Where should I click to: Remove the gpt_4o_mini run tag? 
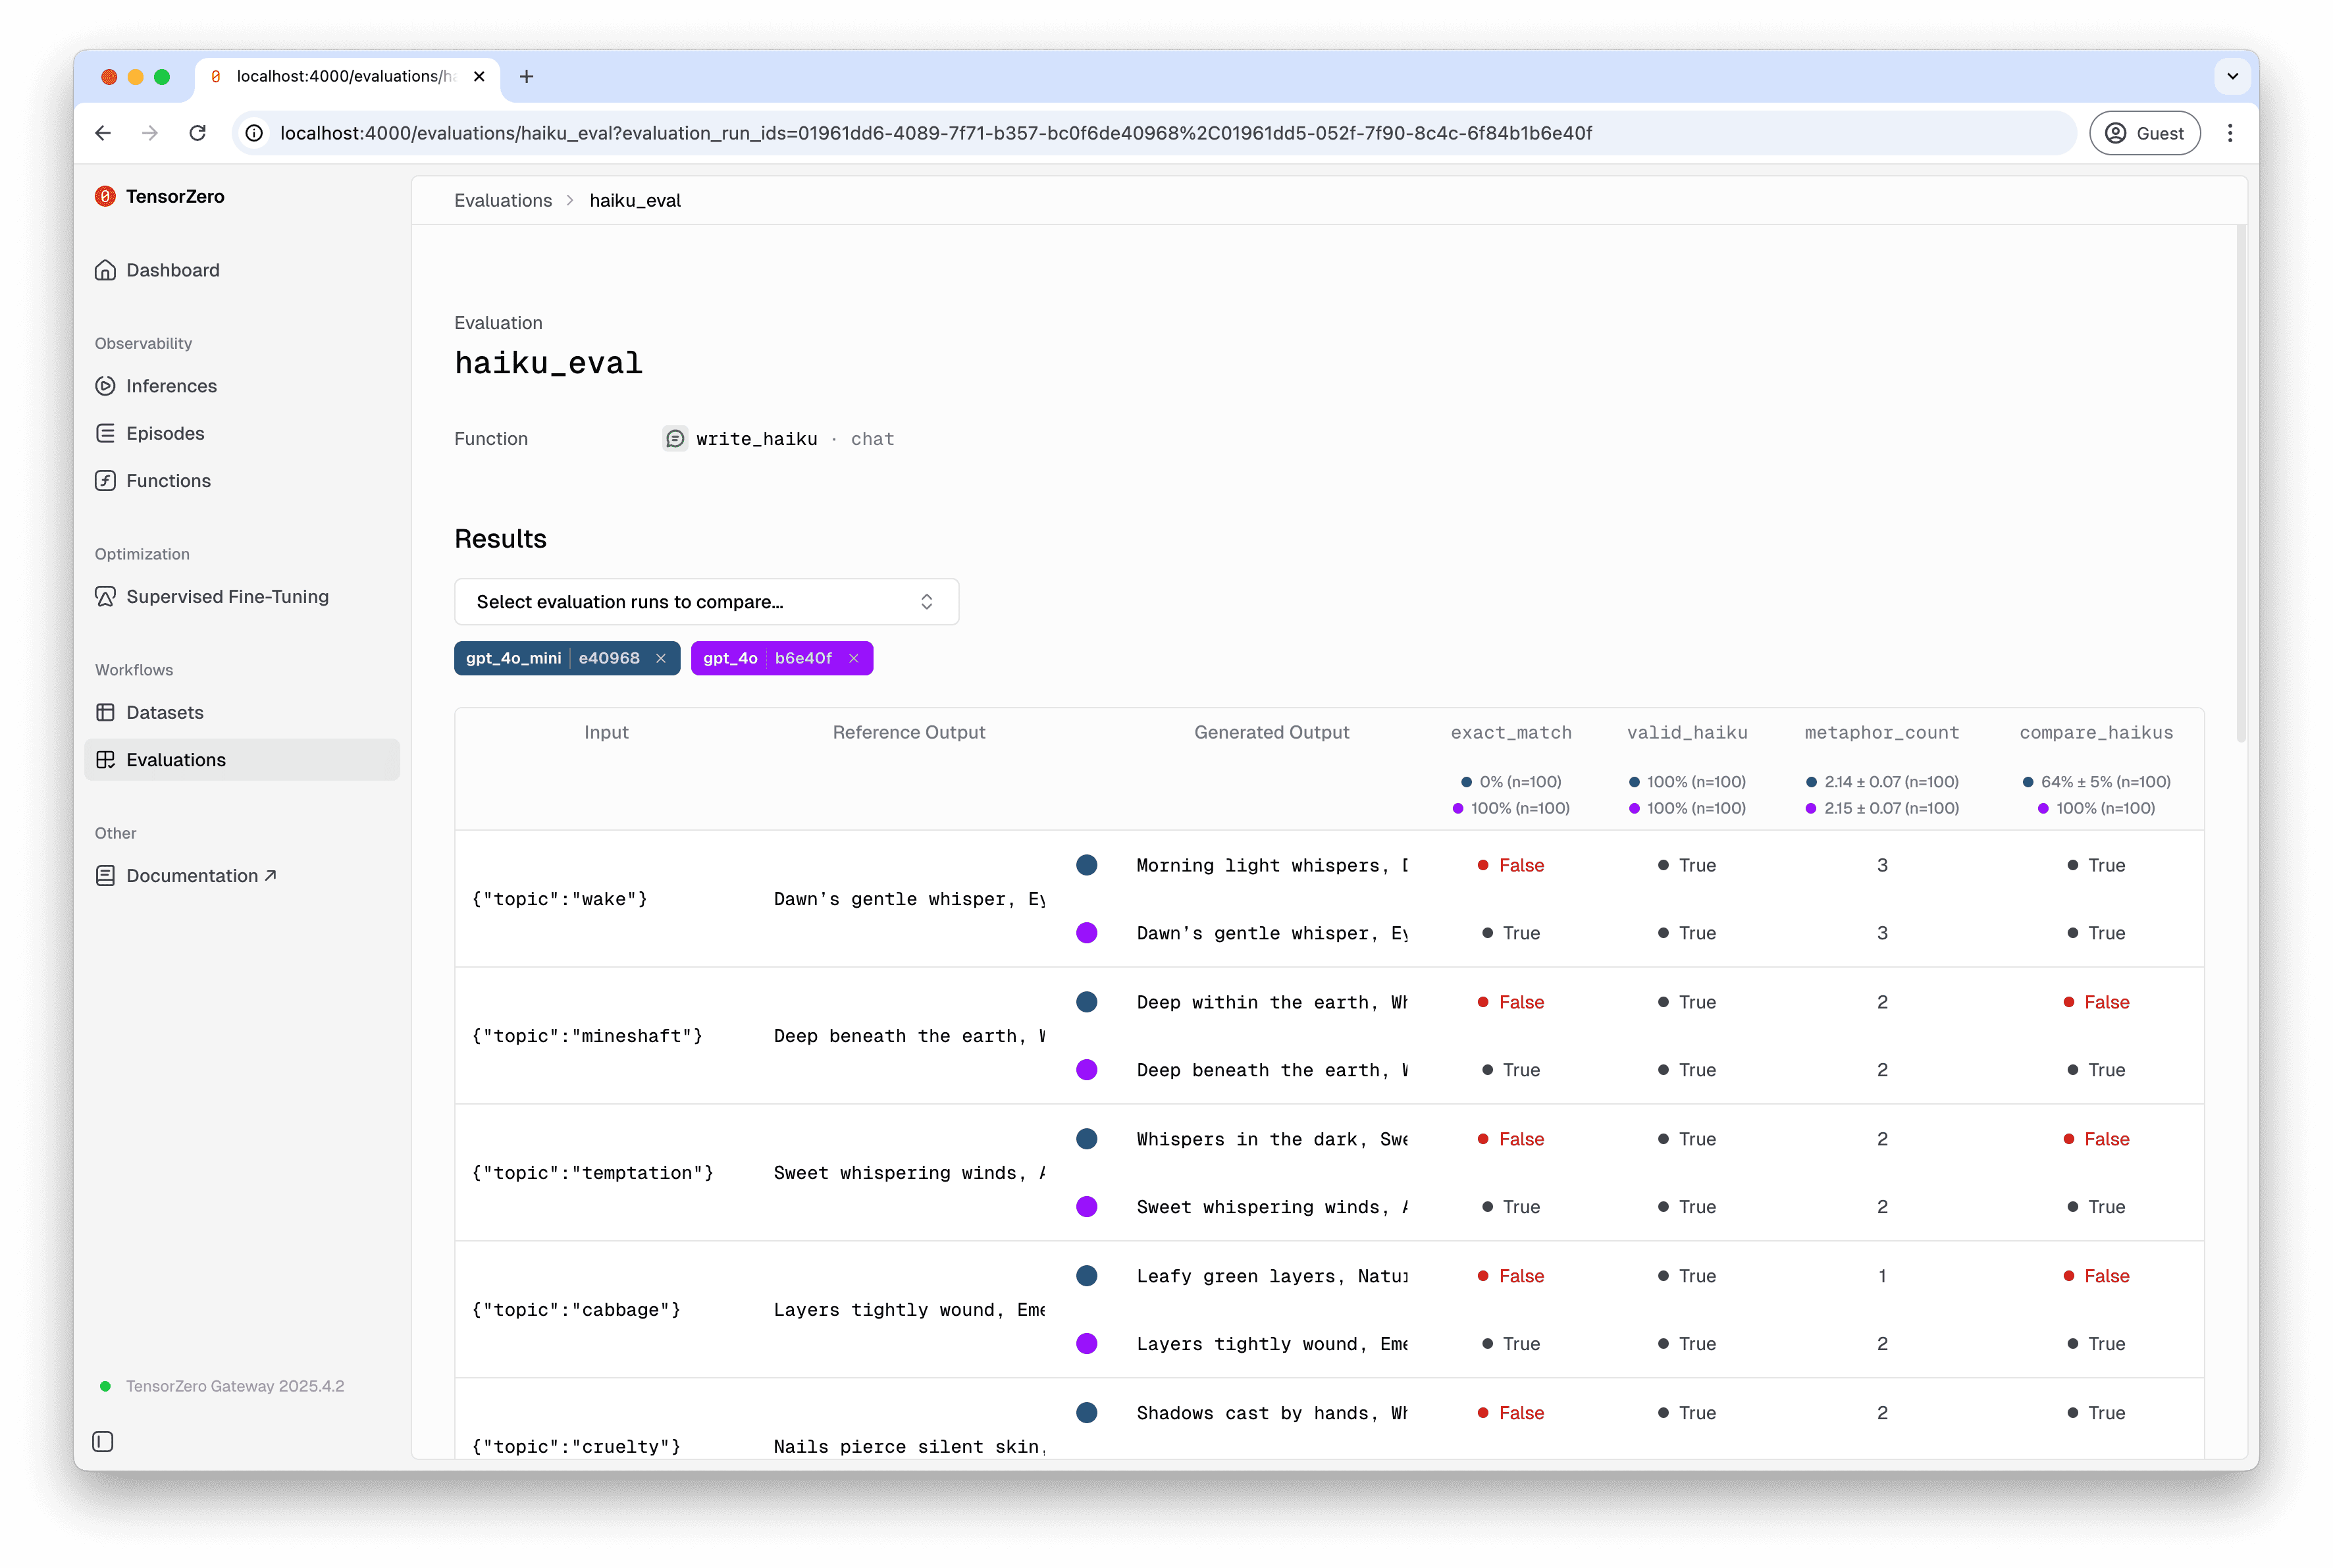[661, 658]
